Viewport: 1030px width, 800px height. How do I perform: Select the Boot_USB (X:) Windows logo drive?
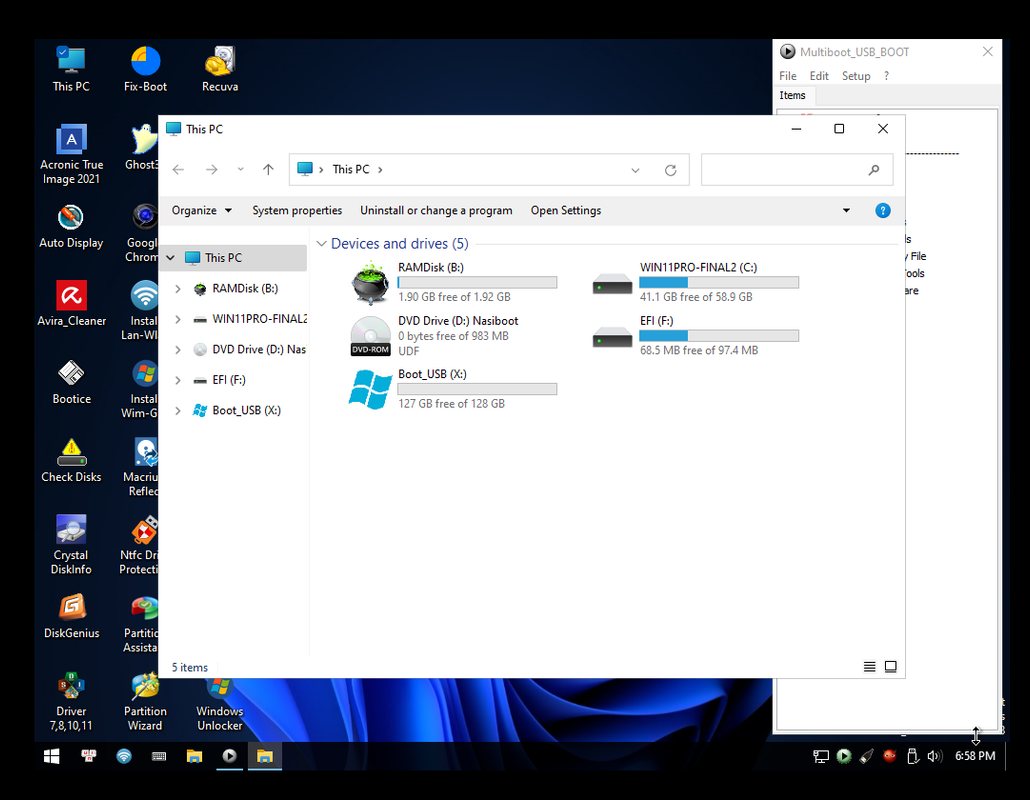click(370, 389)
